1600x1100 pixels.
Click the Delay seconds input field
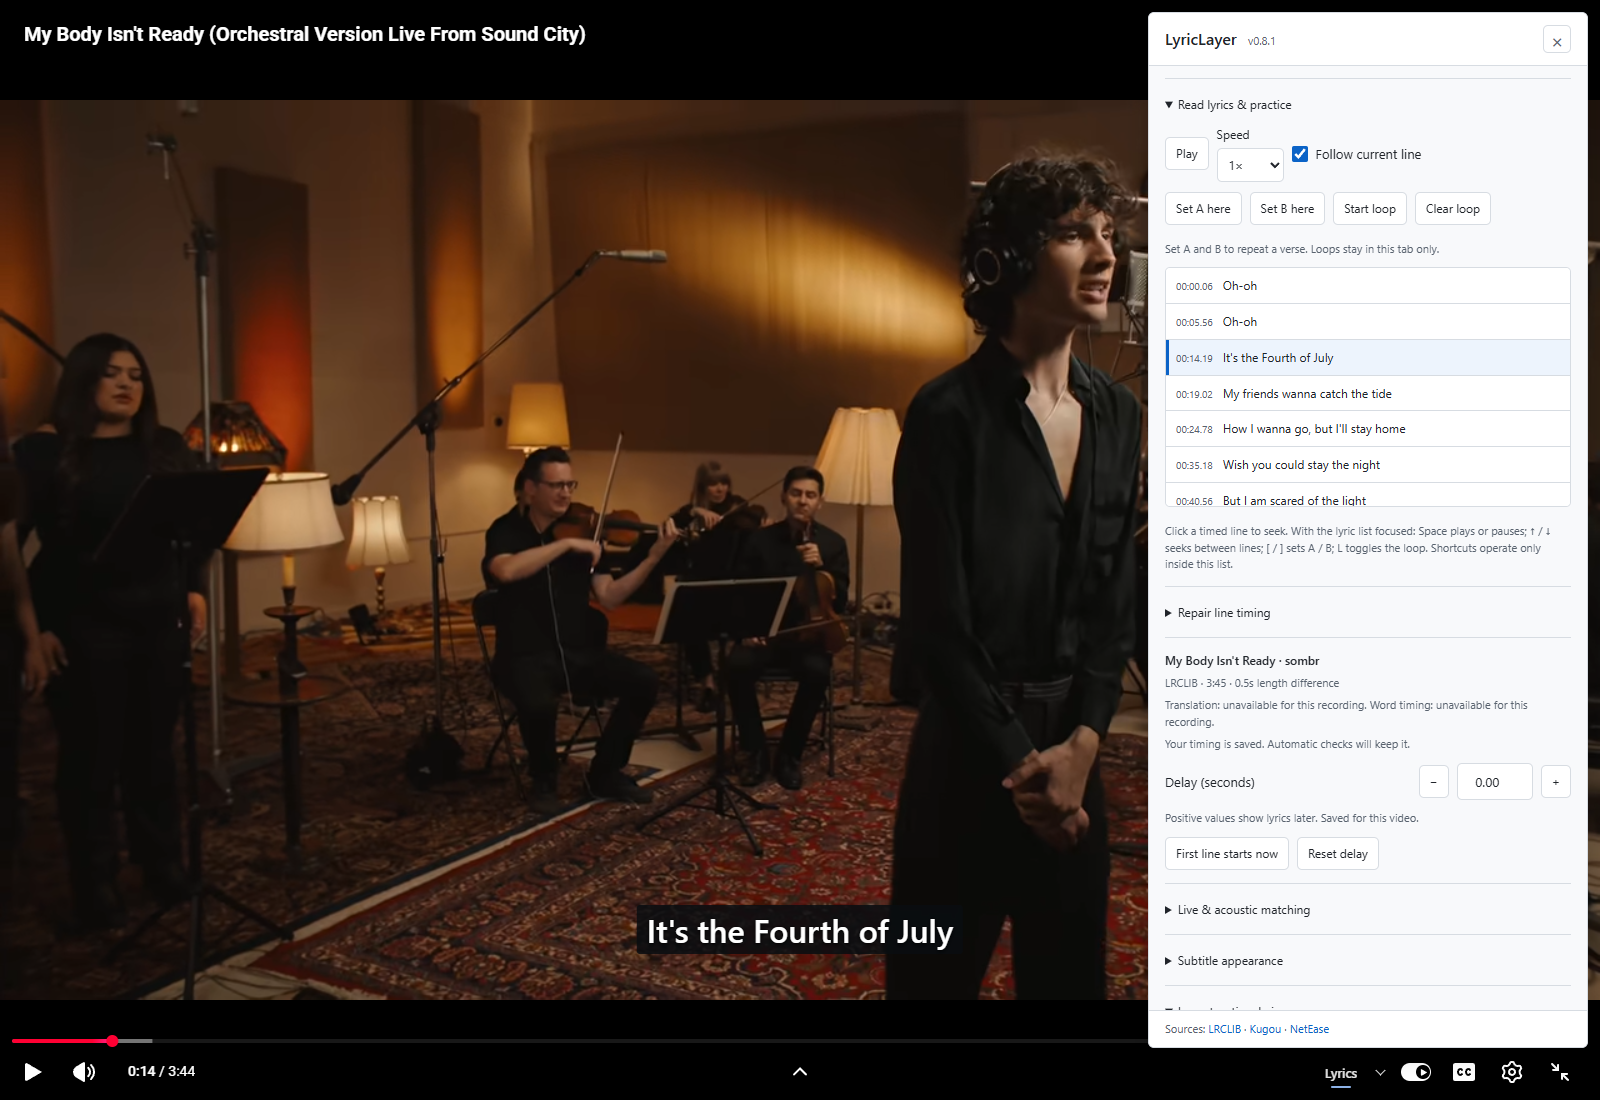click(1495, 782)
